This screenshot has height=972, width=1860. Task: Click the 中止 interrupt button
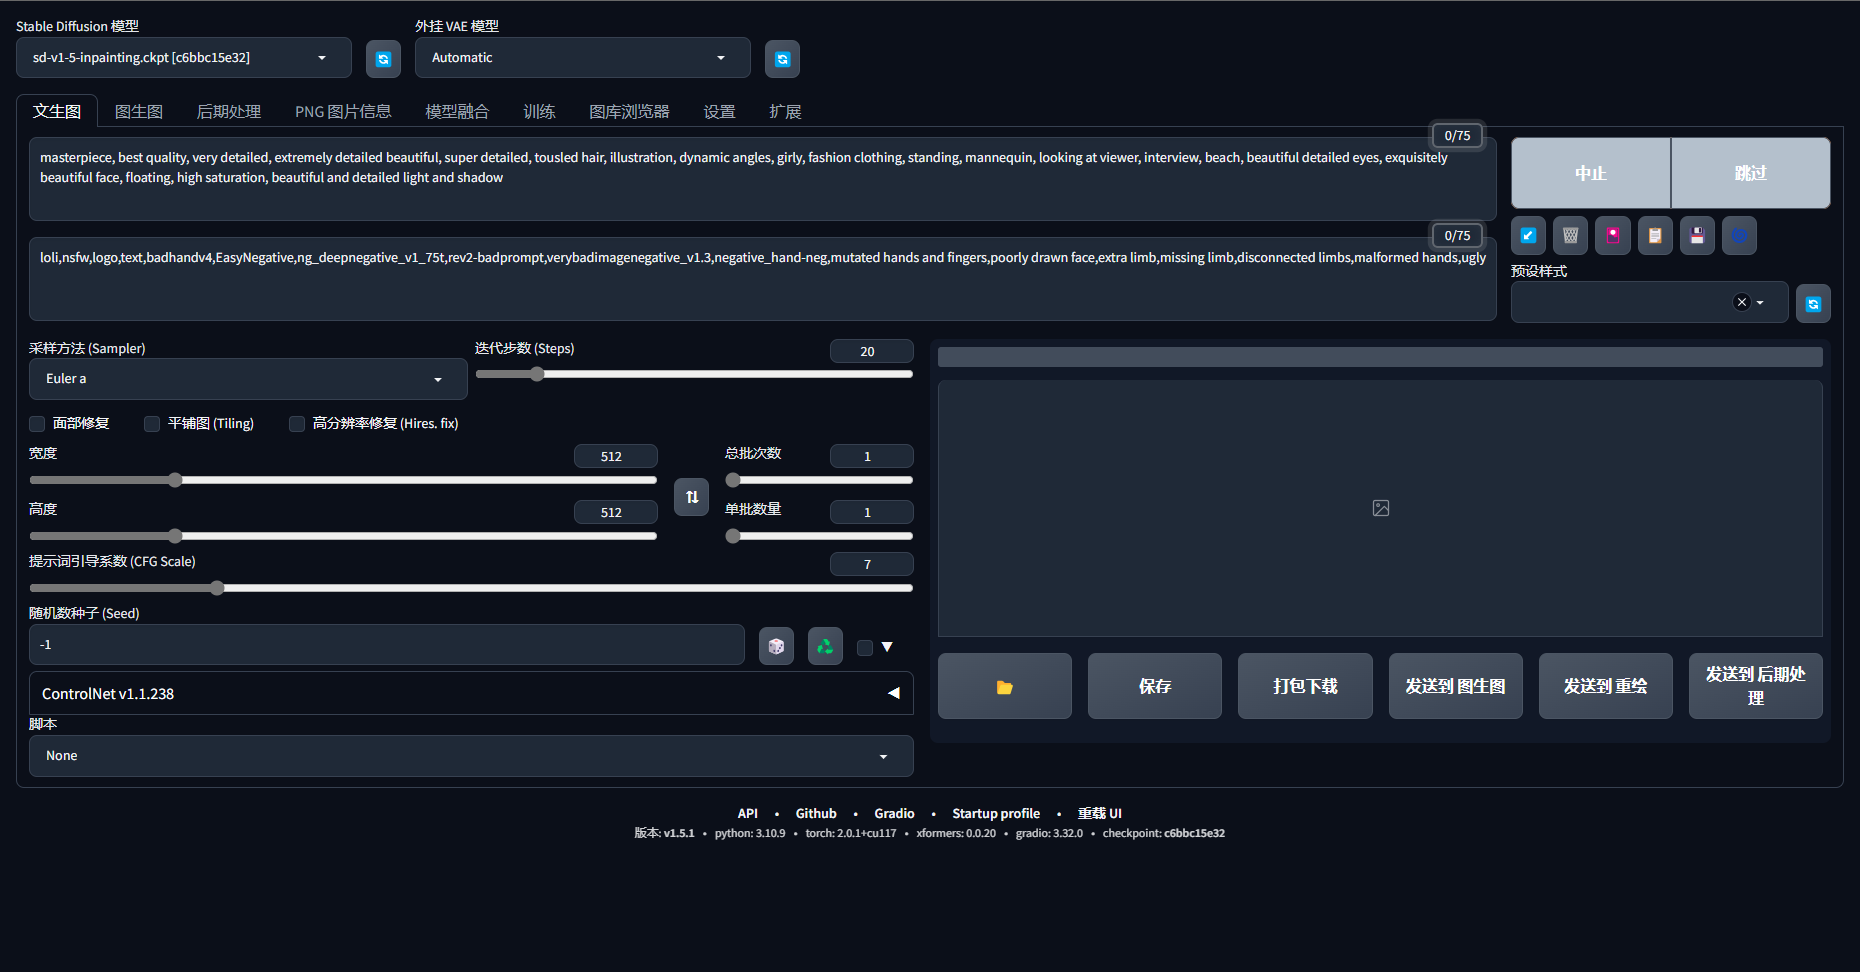(x=1591, y=173)
